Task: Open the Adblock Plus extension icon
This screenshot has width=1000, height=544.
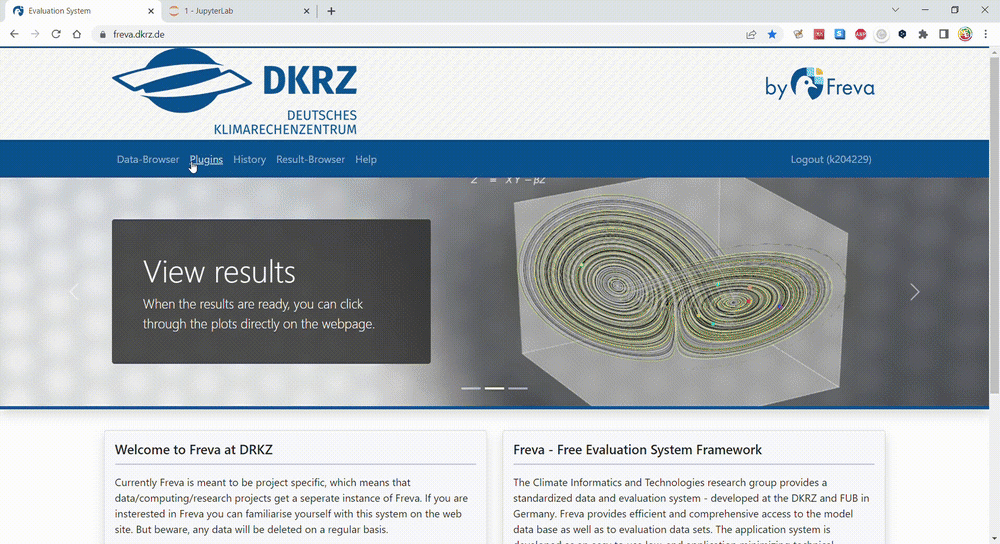Action: [860, 34]
